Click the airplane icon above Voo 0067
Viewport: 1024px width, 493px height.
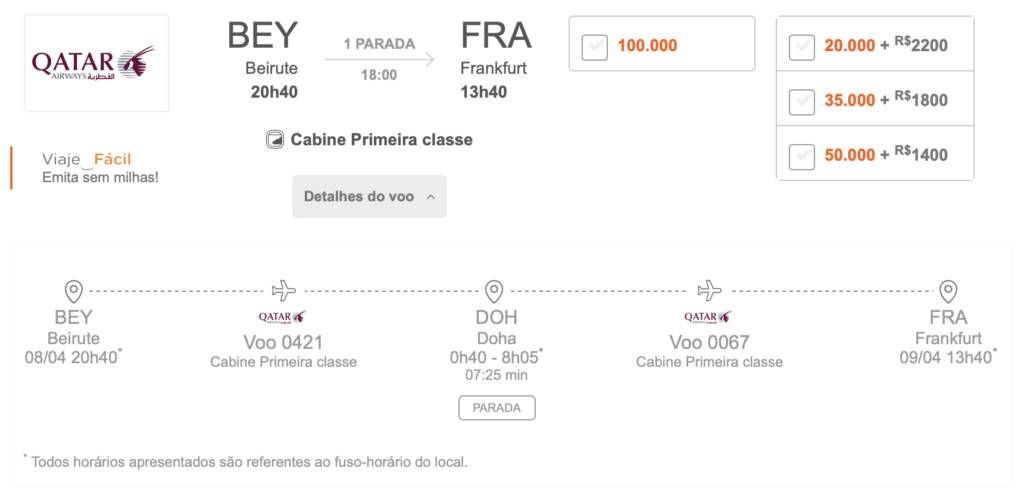tap(709, 291)
